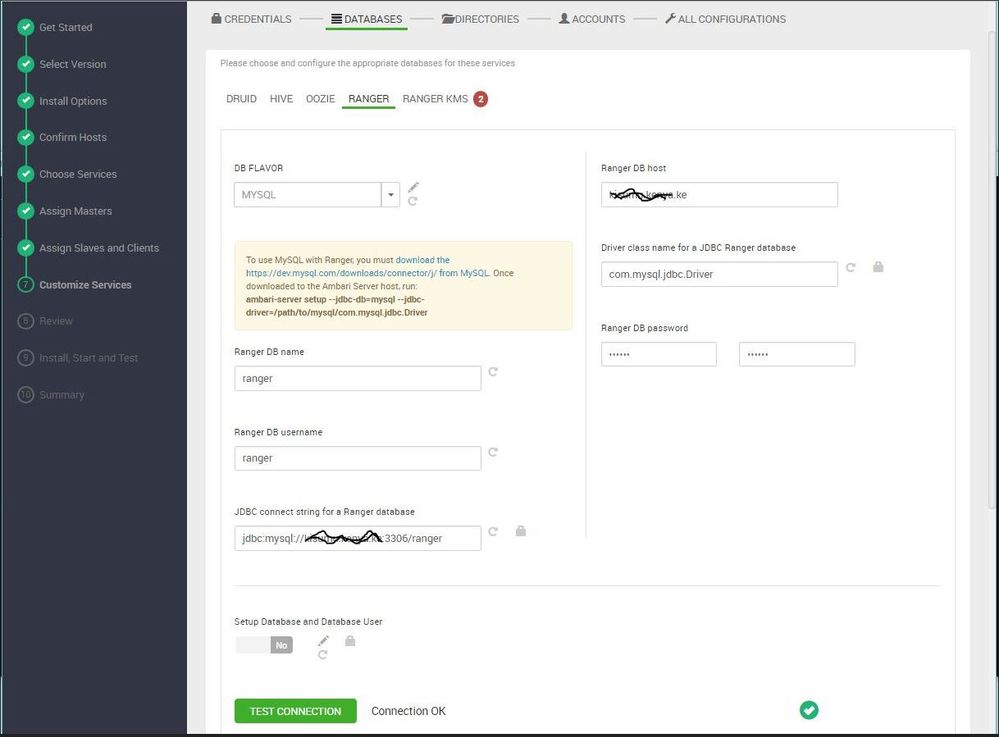Click in the Ranger DB username field
Viewport: 999px width, 737px height.
[x=357, y=458]
